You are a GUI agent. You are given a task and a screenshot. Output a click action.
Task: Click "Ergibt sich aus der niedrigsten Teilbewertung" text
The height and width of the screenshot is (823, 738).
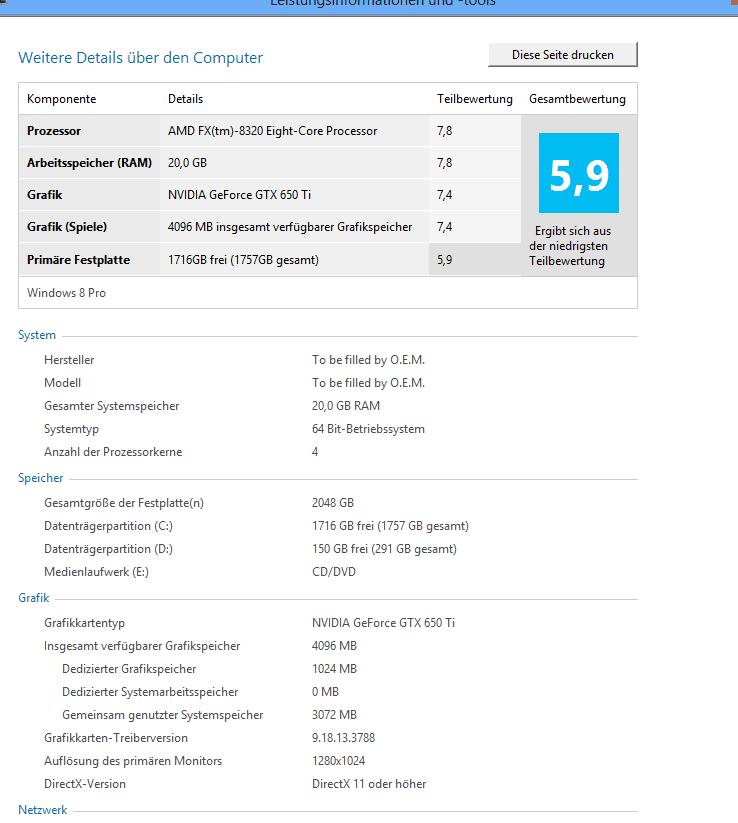pyautogui.click(x=569, y=246)
